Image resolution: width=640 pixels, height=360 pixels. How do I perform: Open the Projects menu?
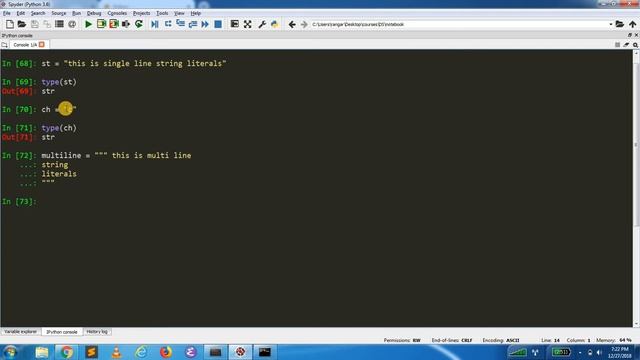tap(141, 13)
